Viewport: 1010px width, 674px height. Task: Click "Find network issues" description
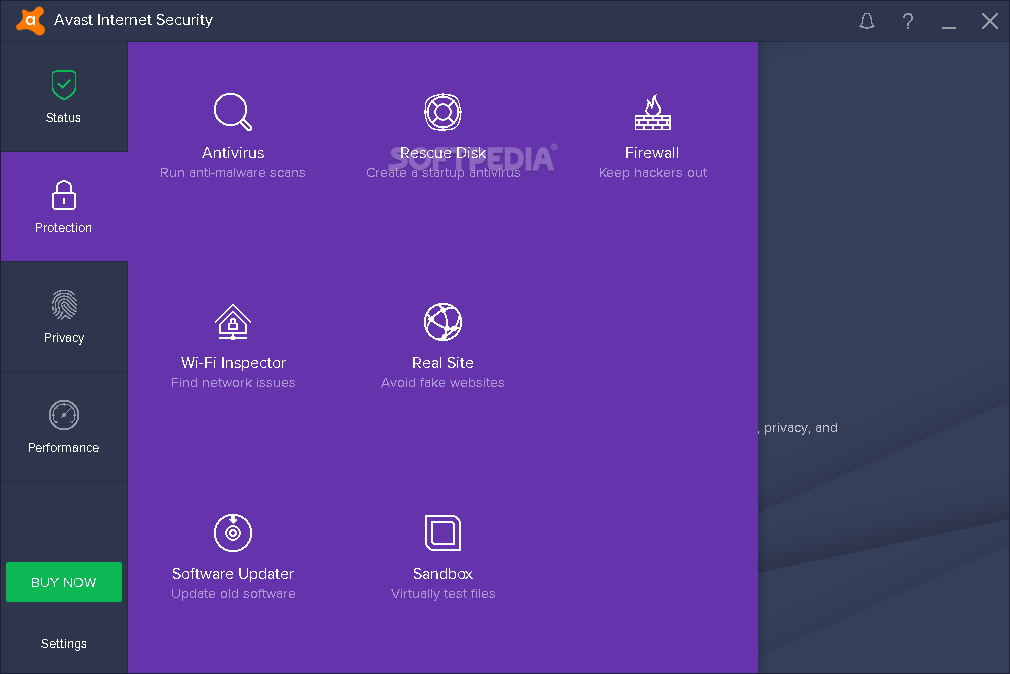click(x=233, y=383)
